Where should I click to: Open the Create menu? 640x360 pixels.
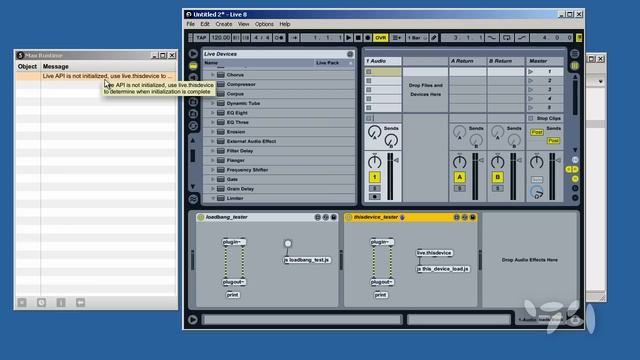coord(224,24)
